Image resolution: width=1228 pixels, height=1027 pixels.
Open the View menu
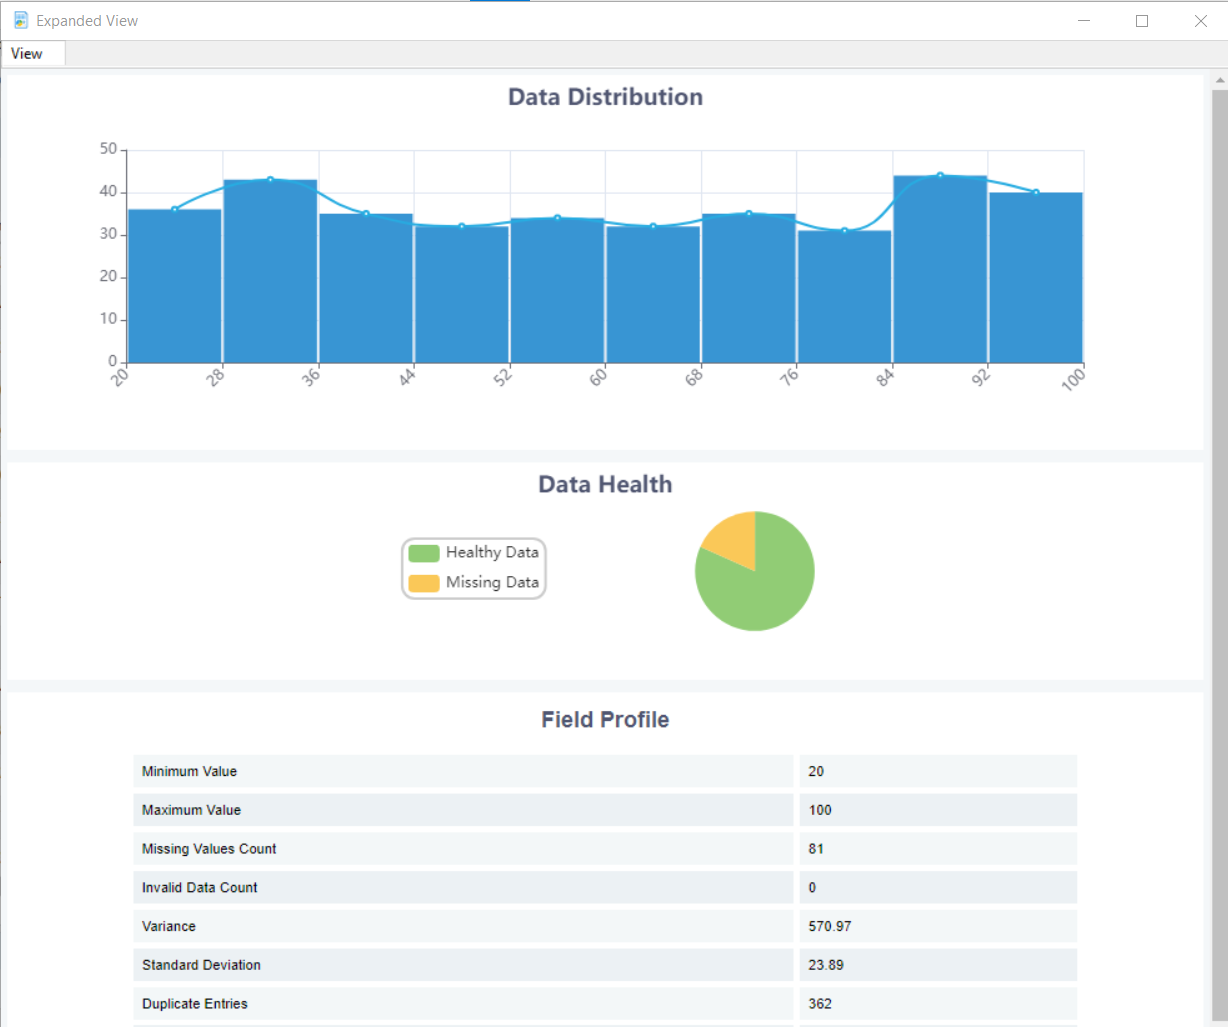tap(27, 54)
